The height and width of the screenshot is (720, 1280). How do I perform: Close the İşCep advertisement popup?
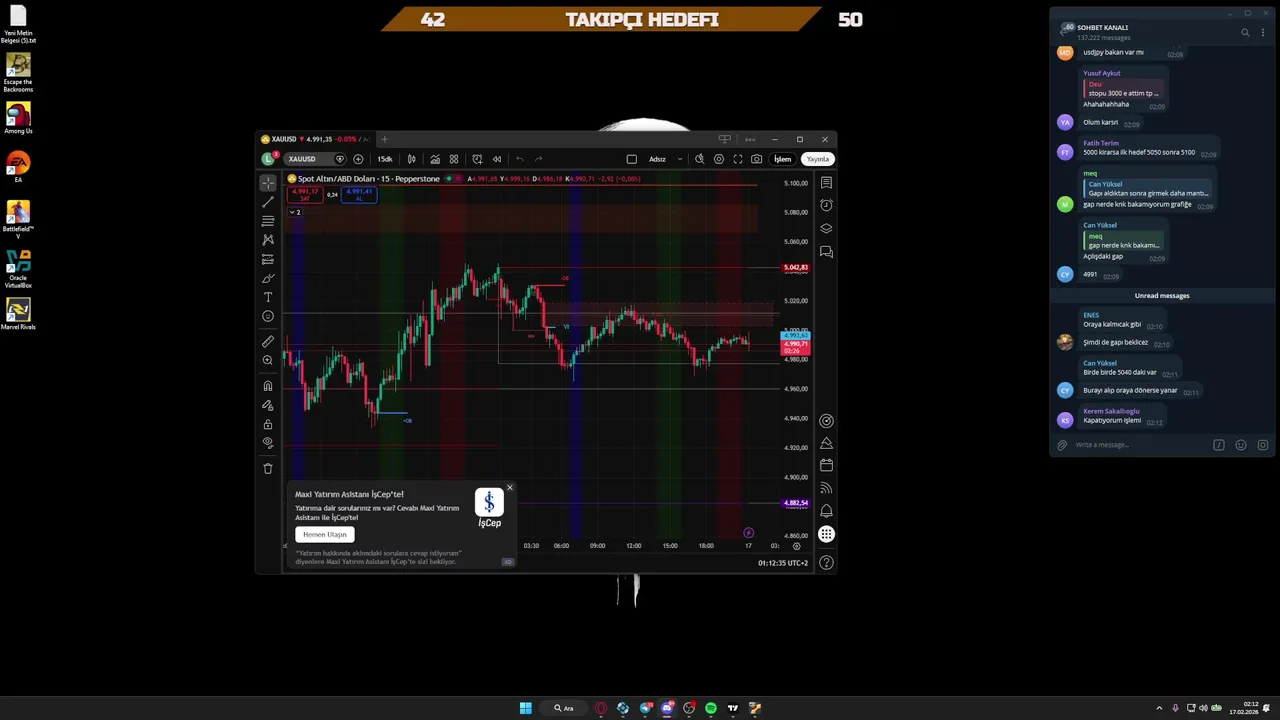[x=509, y=488]
